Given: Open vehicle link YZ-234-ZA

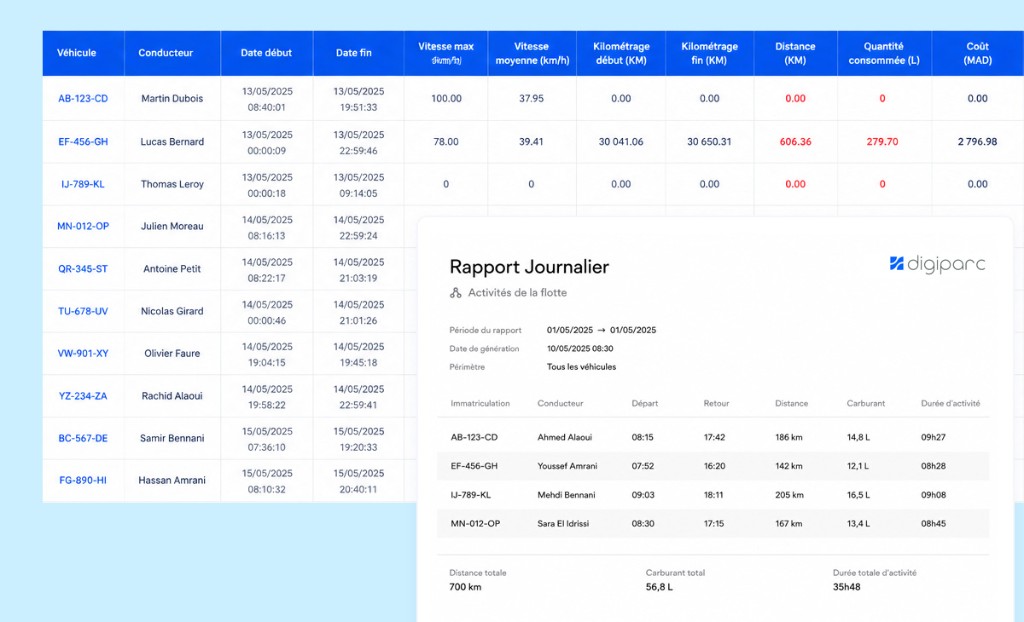Looking at the screenshot, I should point(83,396).
